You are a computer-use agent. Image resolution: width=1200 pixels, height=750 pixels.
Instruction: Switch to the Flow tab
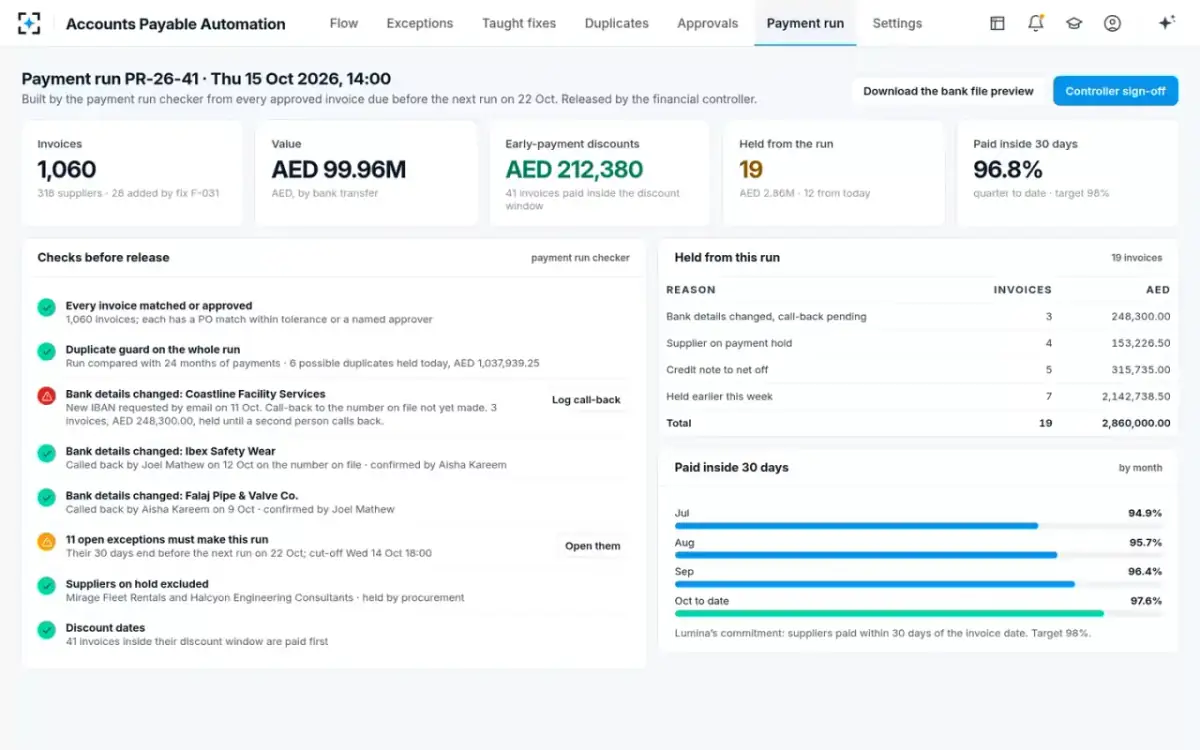(x=344, y=23)
